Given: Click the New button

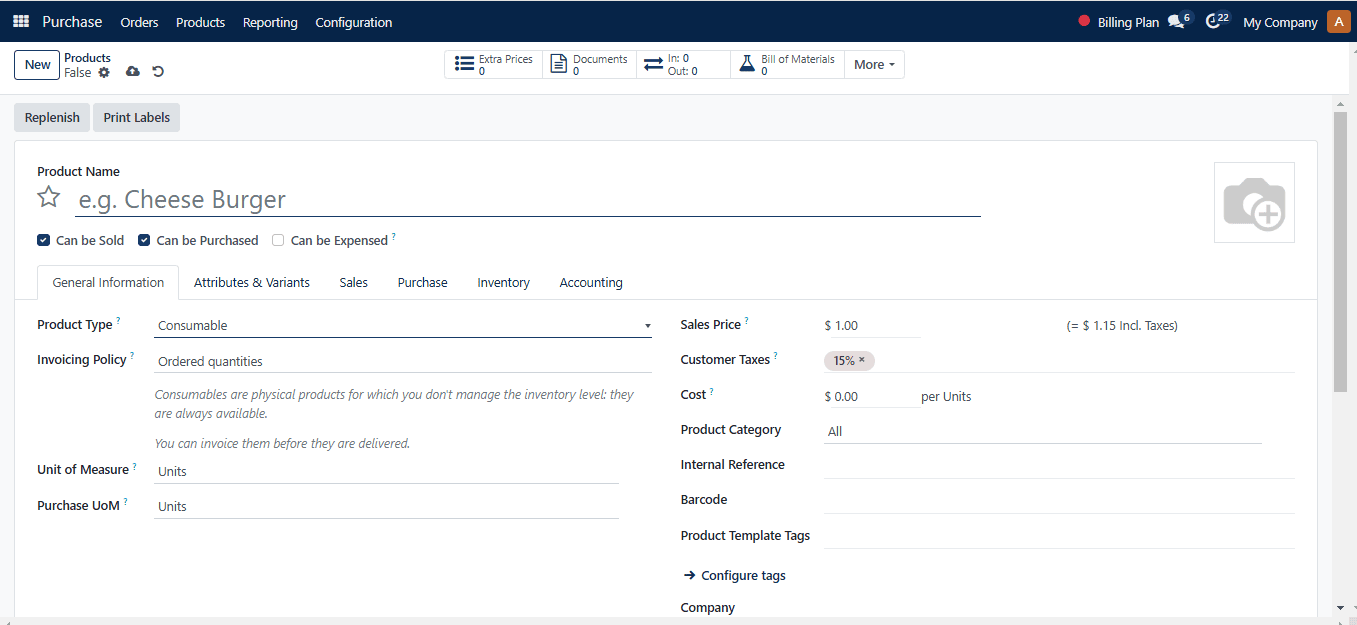Looking at the screenshot, I should coord(37,65).
